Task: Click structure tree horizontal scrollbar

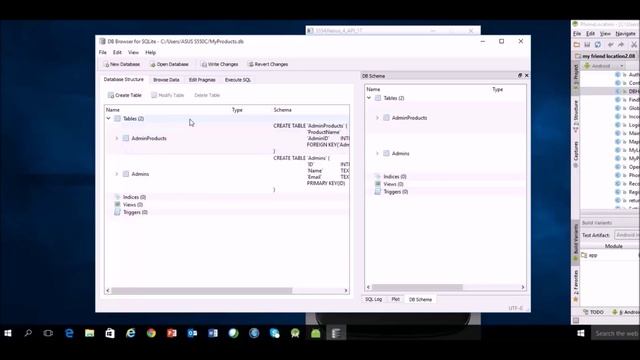Action: 202,291
